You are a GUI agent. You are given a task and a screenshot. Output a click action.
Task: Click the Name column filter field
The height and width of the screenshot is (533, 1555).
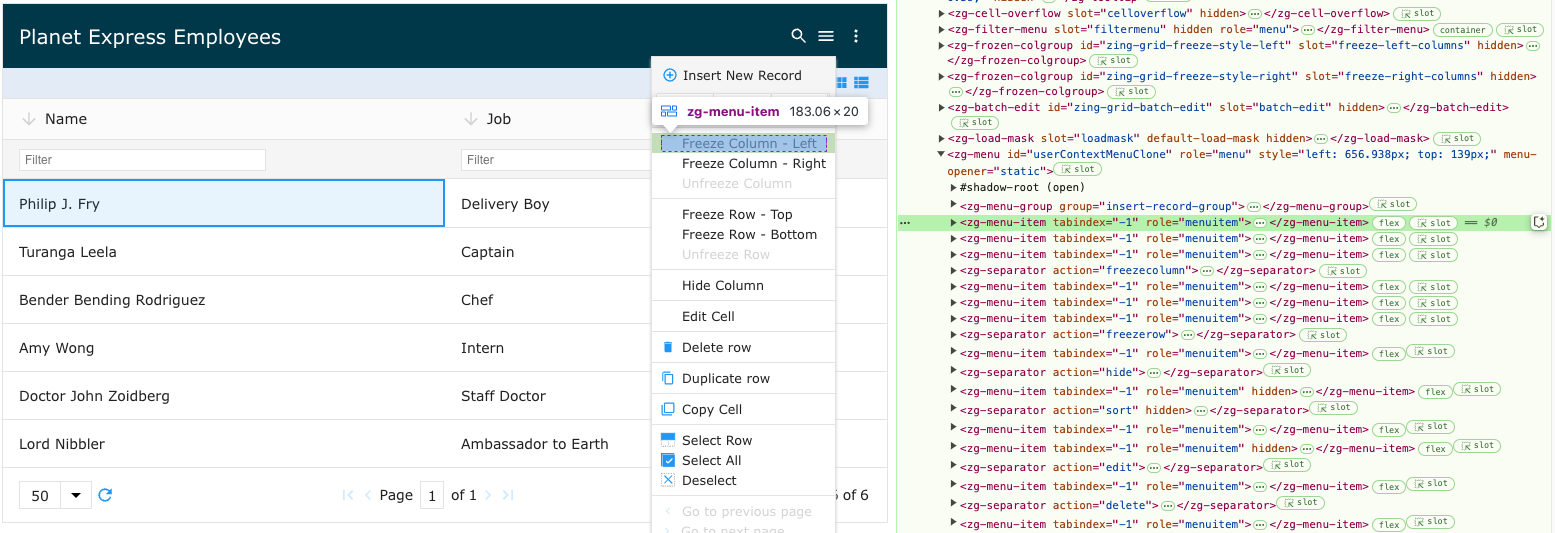point(142,160)
